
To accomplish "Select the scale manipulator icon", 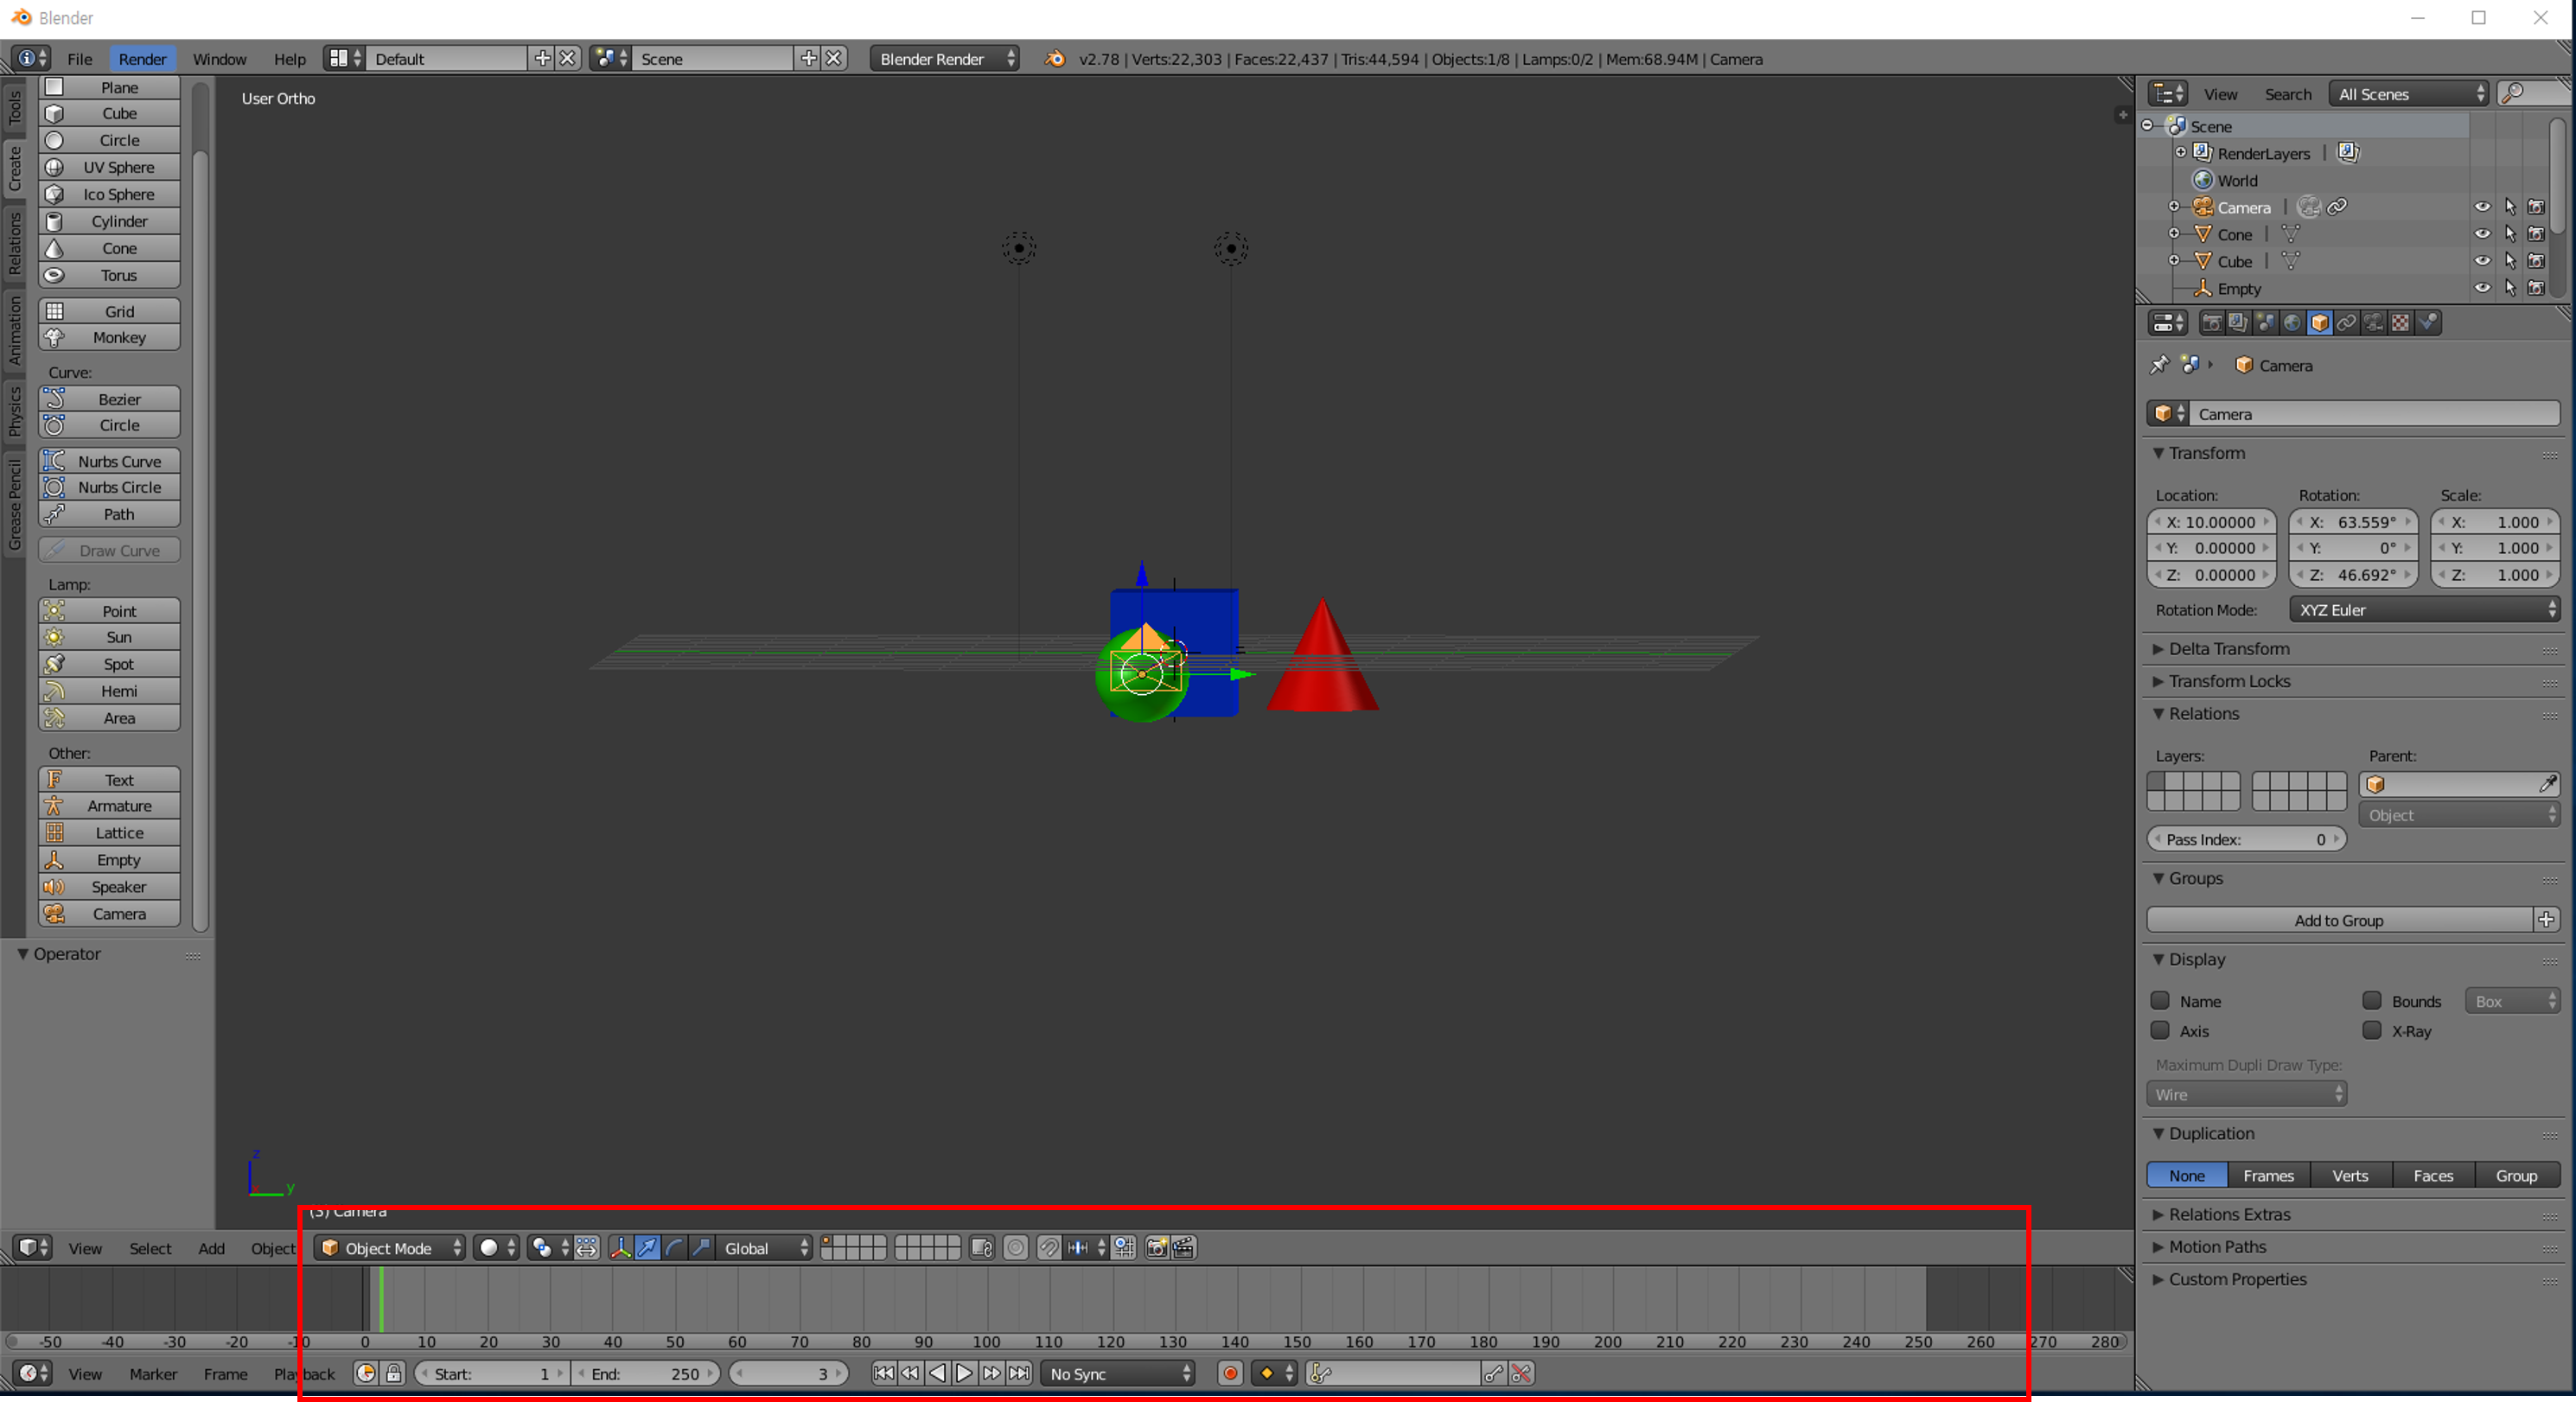I will coord(701,1248).
